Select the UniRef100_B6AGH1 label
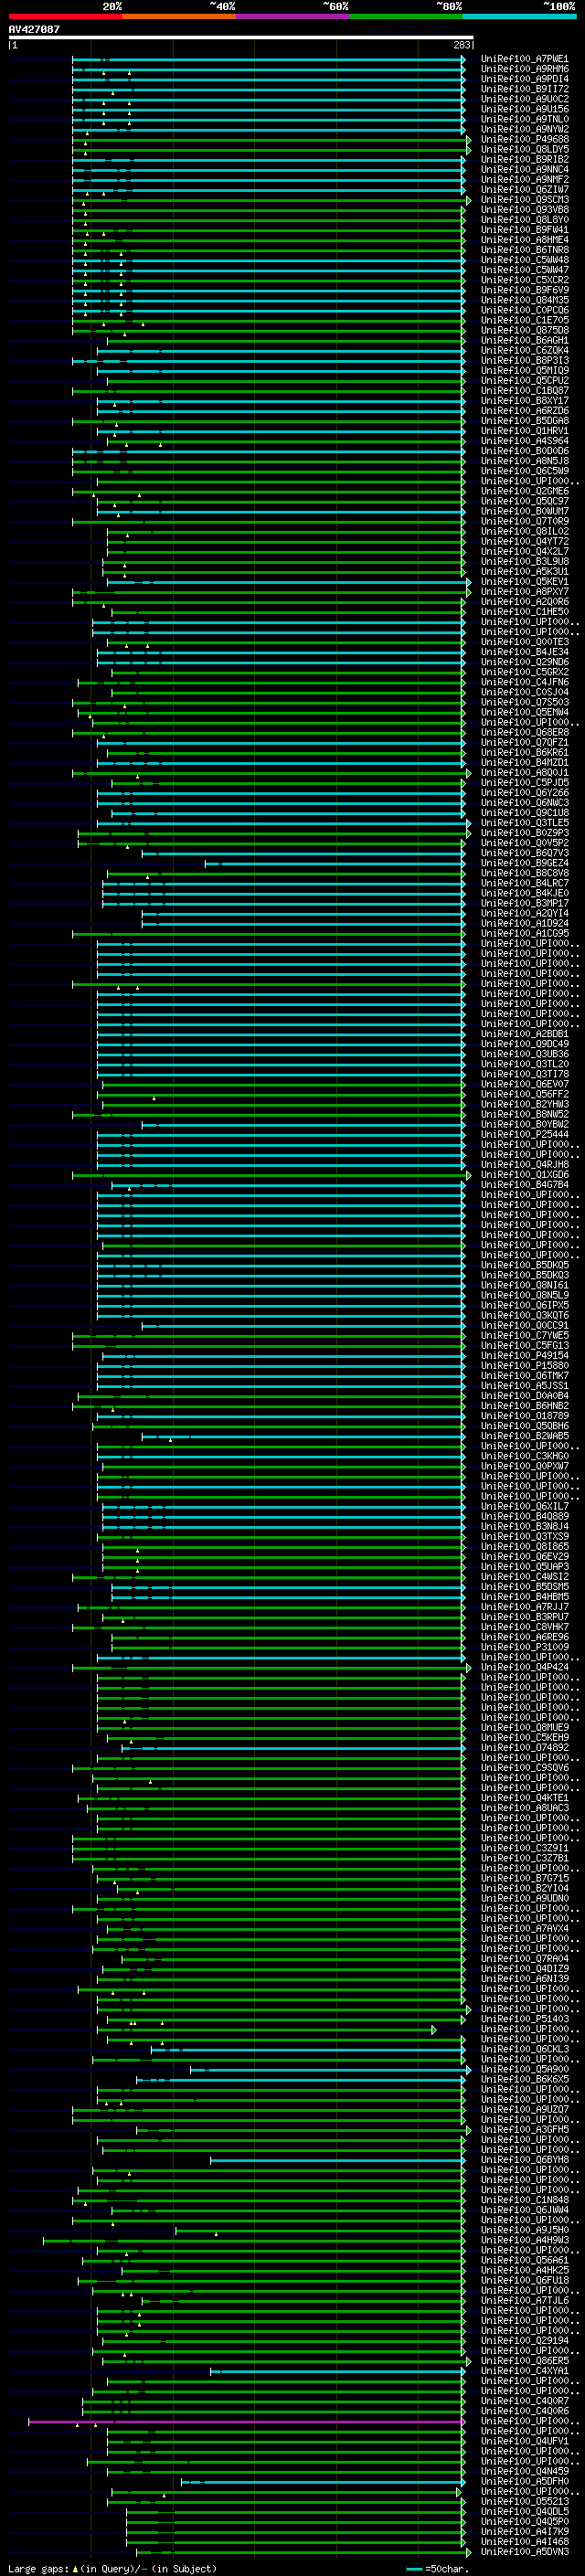Viewport: 585px width, 2576px height. (524, 340)
